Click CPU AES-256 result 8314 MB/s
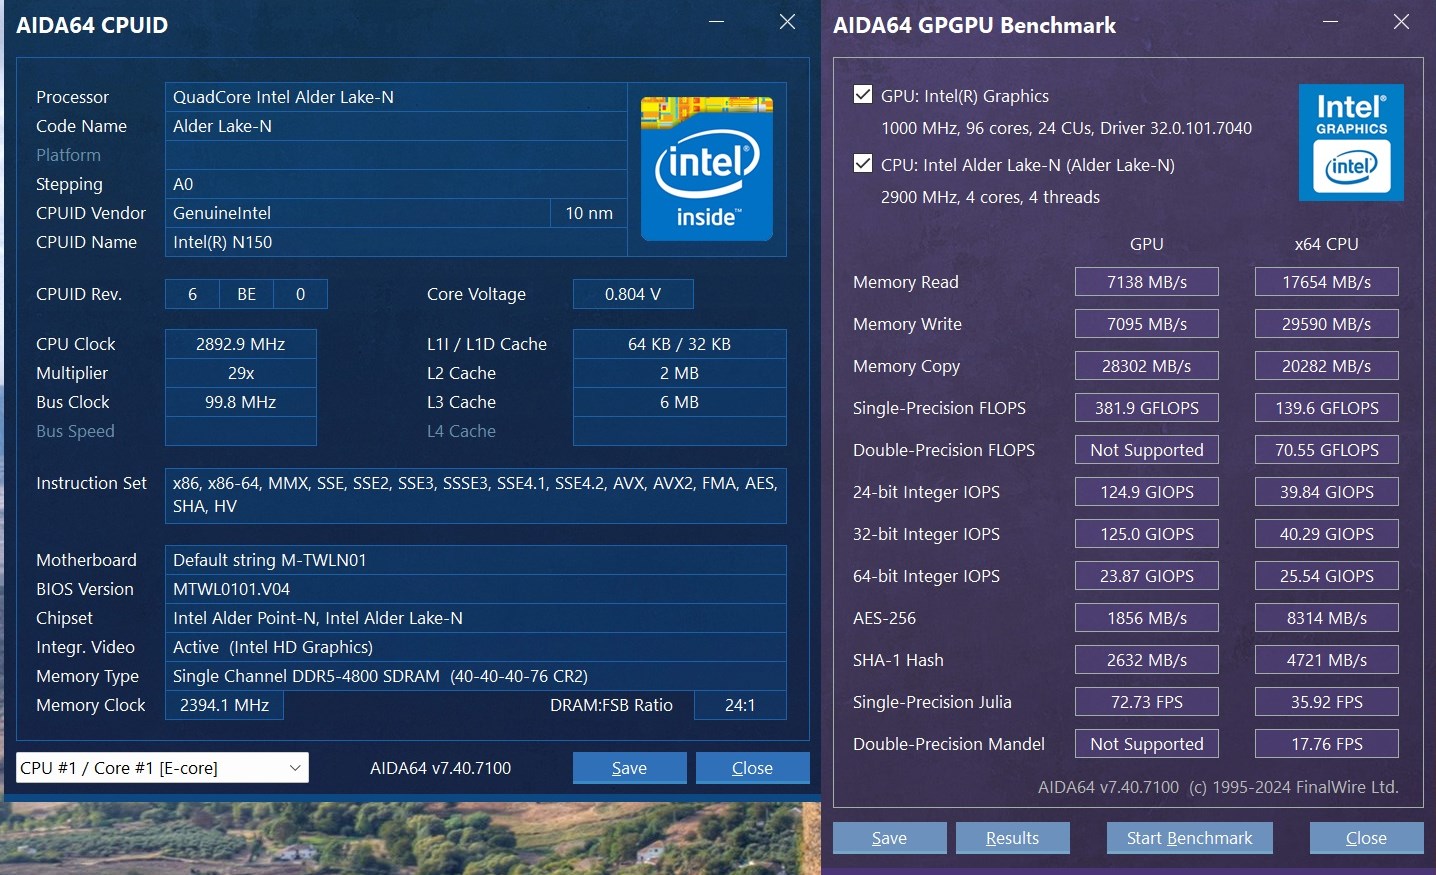Viewport: 1436px width, 875px height. 1327,618
